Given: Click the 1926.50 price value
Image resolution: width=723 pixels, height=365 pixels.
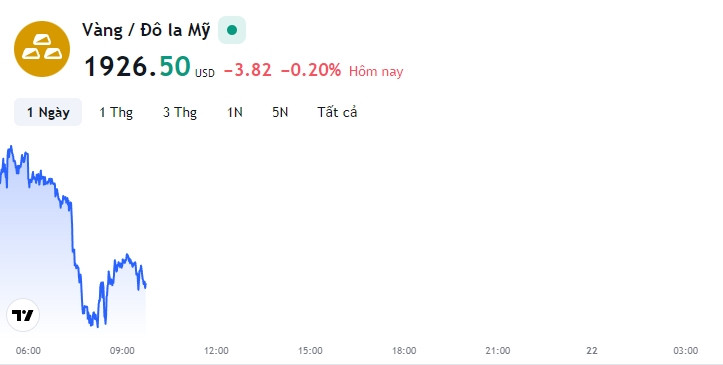Looking at the screenshot, I should (137, 66).
